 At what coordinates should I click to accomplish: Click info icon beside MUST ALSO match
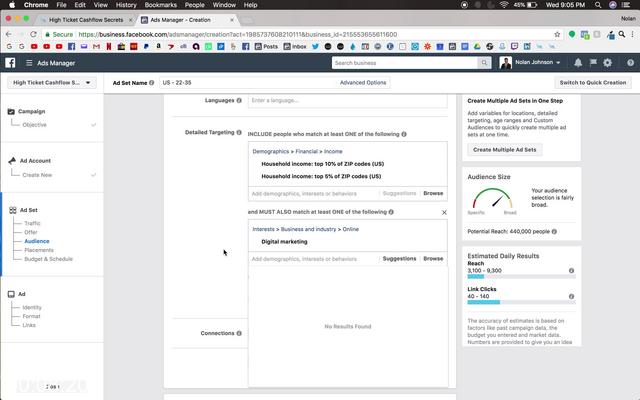coord(391,212)
